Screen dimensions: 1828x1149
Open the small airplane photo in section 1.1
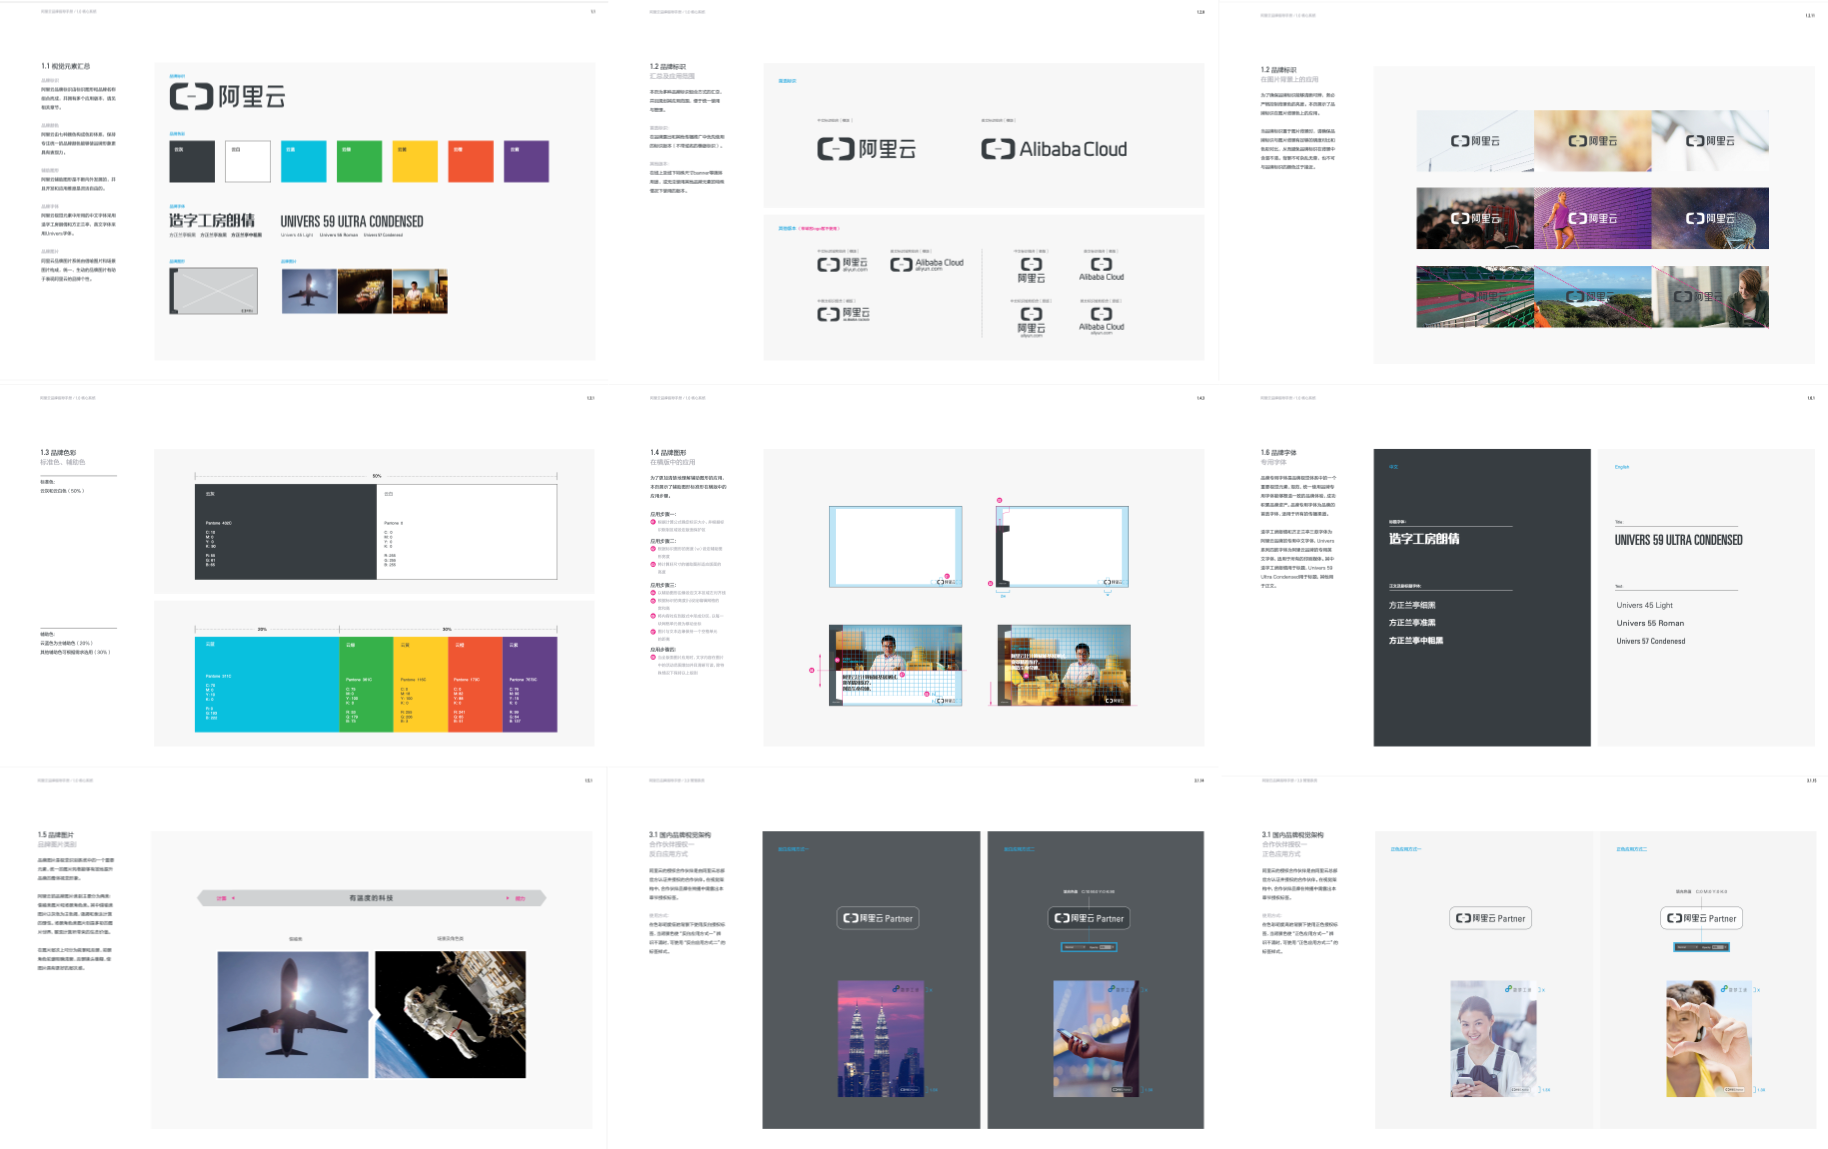[309, 291]
